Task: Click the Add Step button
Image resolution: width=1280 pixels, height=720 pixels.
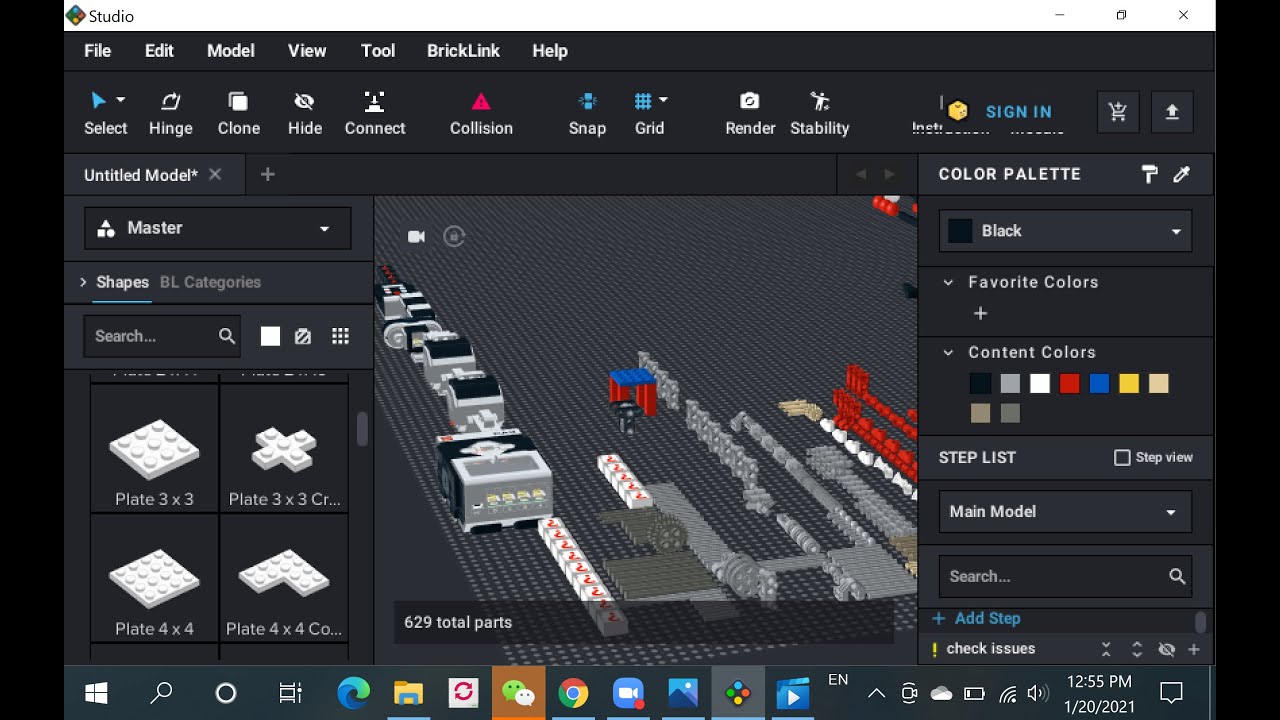Action: (976, 619)
